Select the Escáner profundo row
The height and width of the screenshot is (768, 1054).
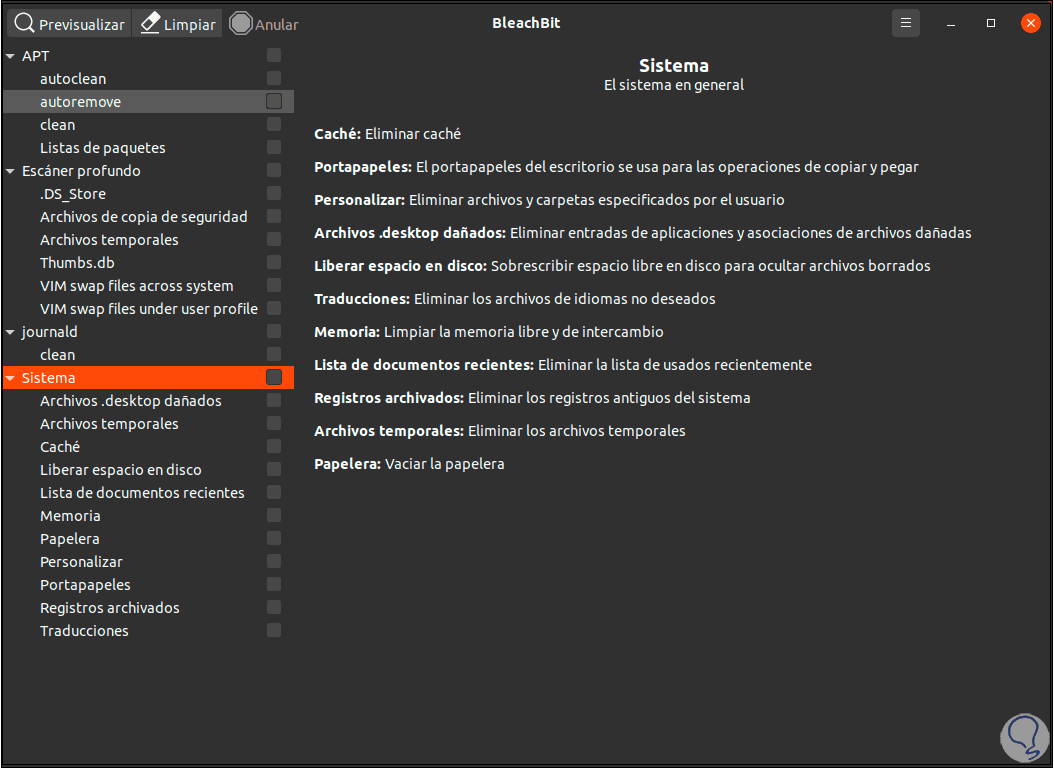click(149, 171)
